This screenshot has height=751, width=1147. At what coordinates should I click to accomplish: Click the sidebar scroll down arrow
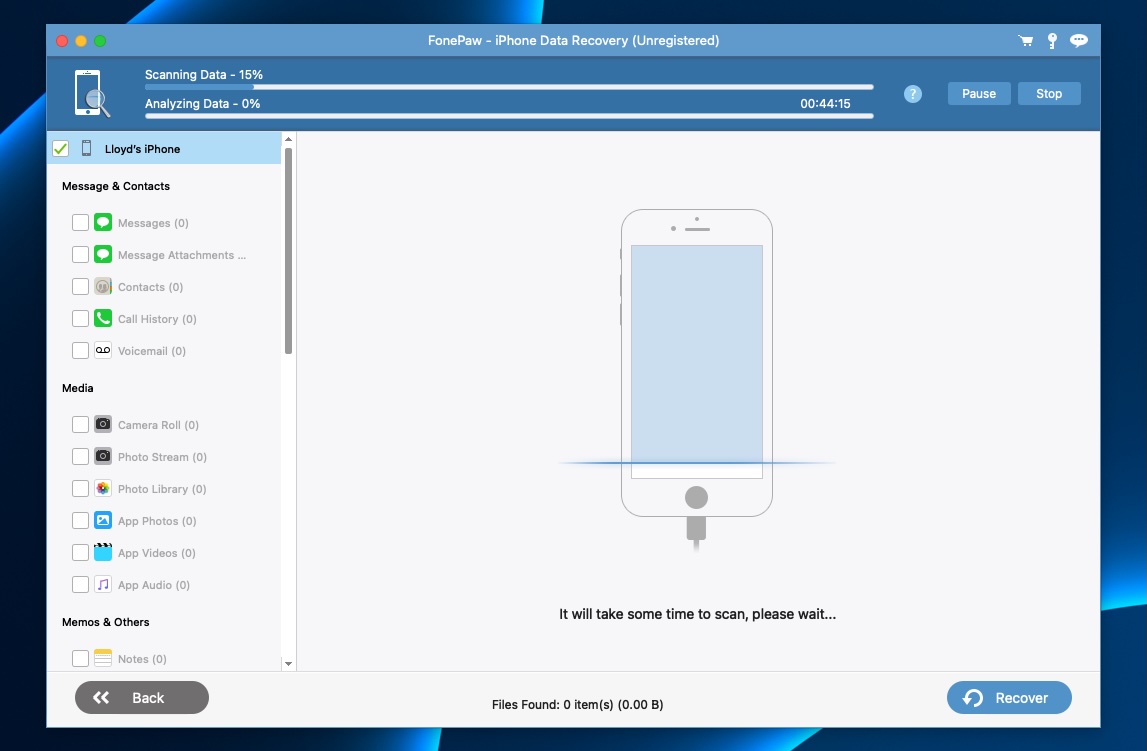(288, 664)
